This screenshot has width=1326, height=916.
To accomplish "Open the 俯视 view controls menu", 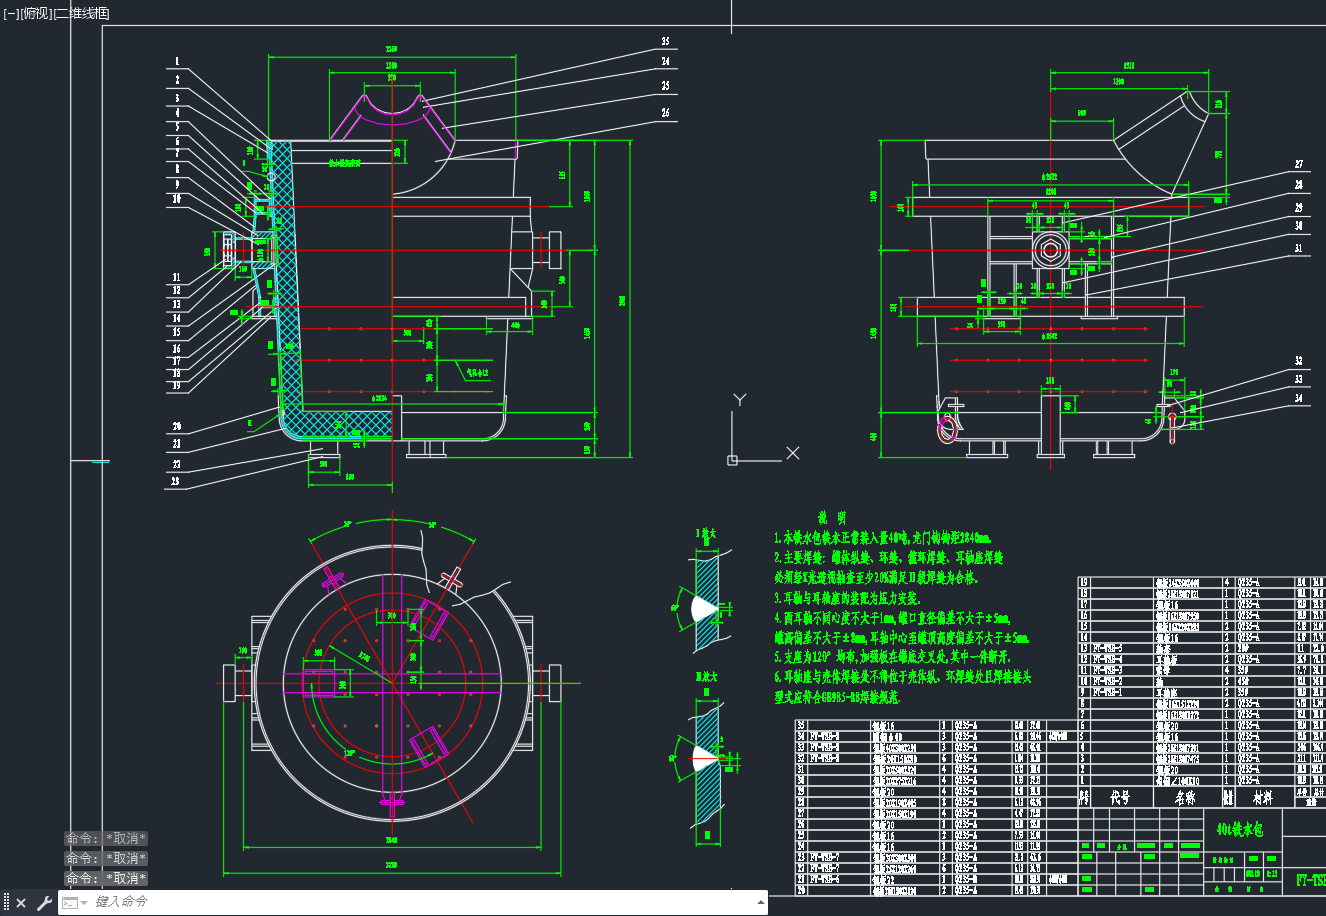I will 35,13.
